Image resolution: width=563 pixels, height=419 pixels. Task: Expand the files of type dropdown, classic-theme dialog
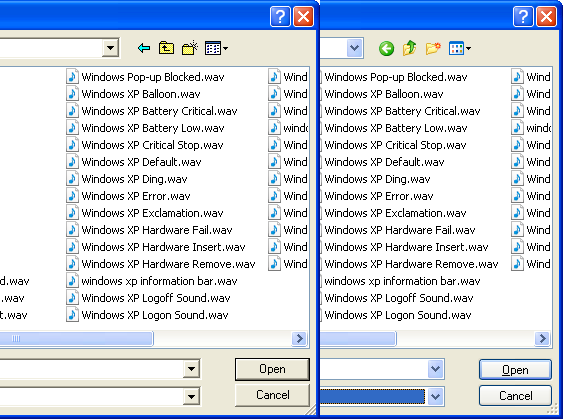191,396
